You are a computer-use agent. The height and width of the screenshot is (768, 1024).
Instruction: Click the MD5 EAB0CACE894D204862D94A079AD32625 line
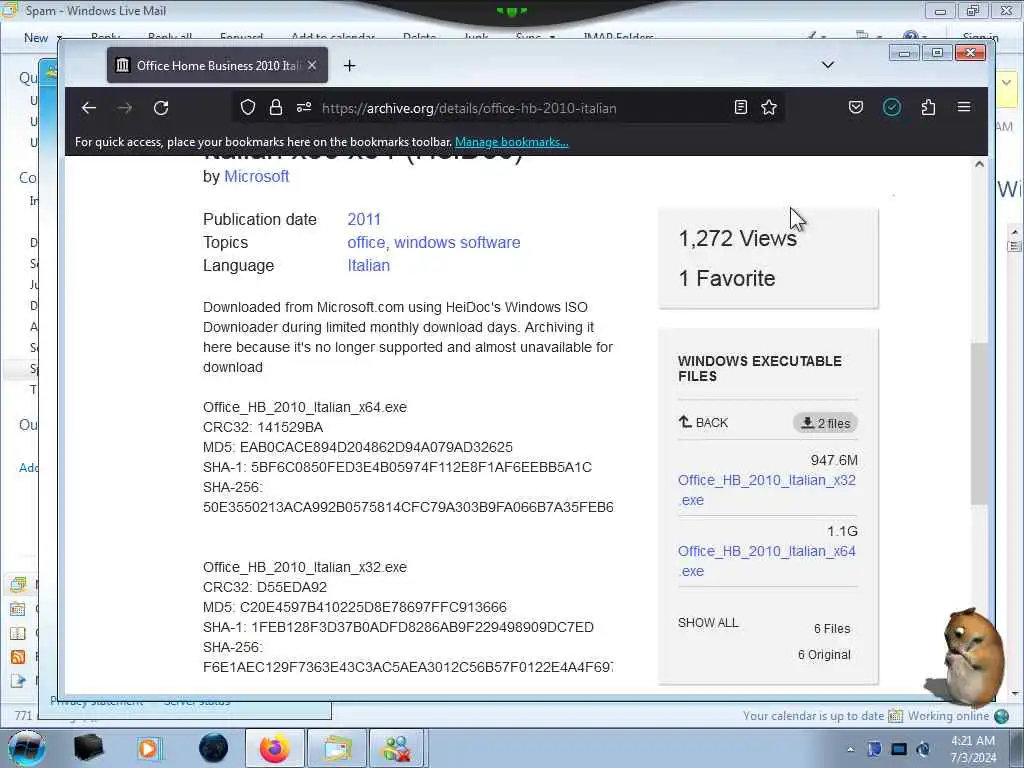point(358,447)
